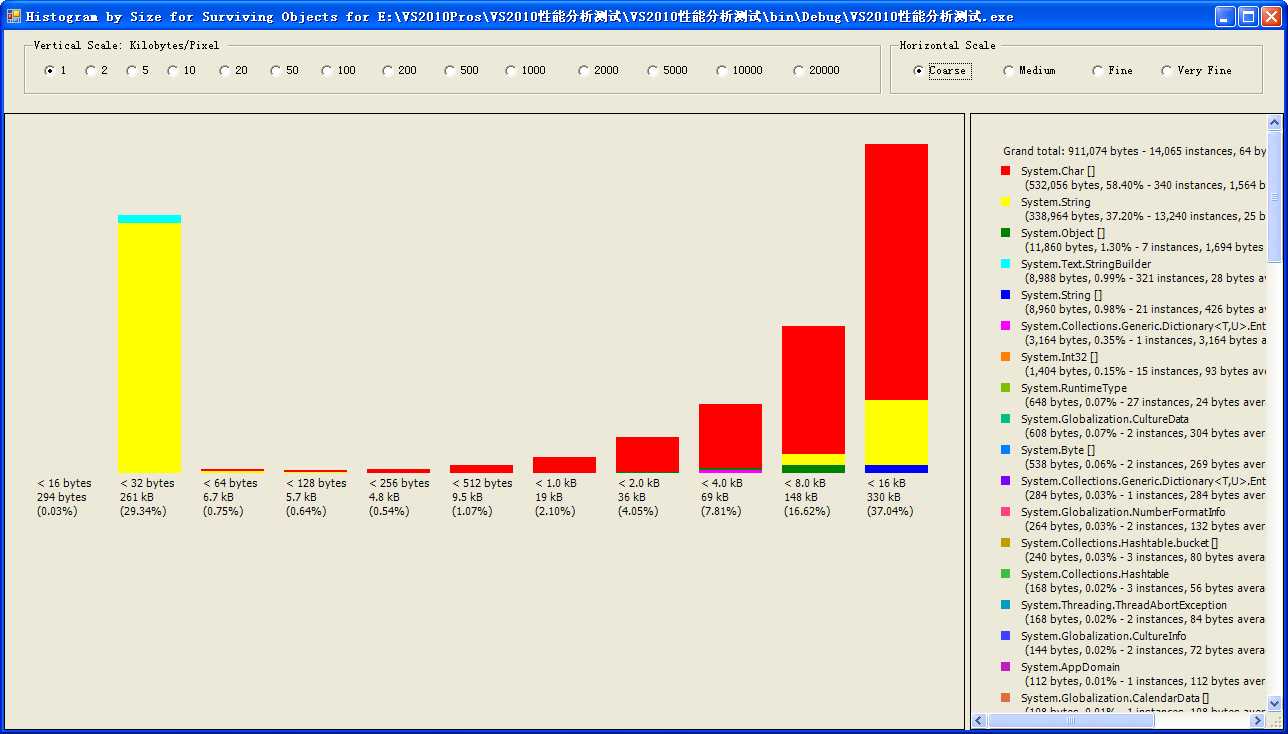
Task: Click the yellow bar for < 32 bytes
Action: click(x=149, y=348)
